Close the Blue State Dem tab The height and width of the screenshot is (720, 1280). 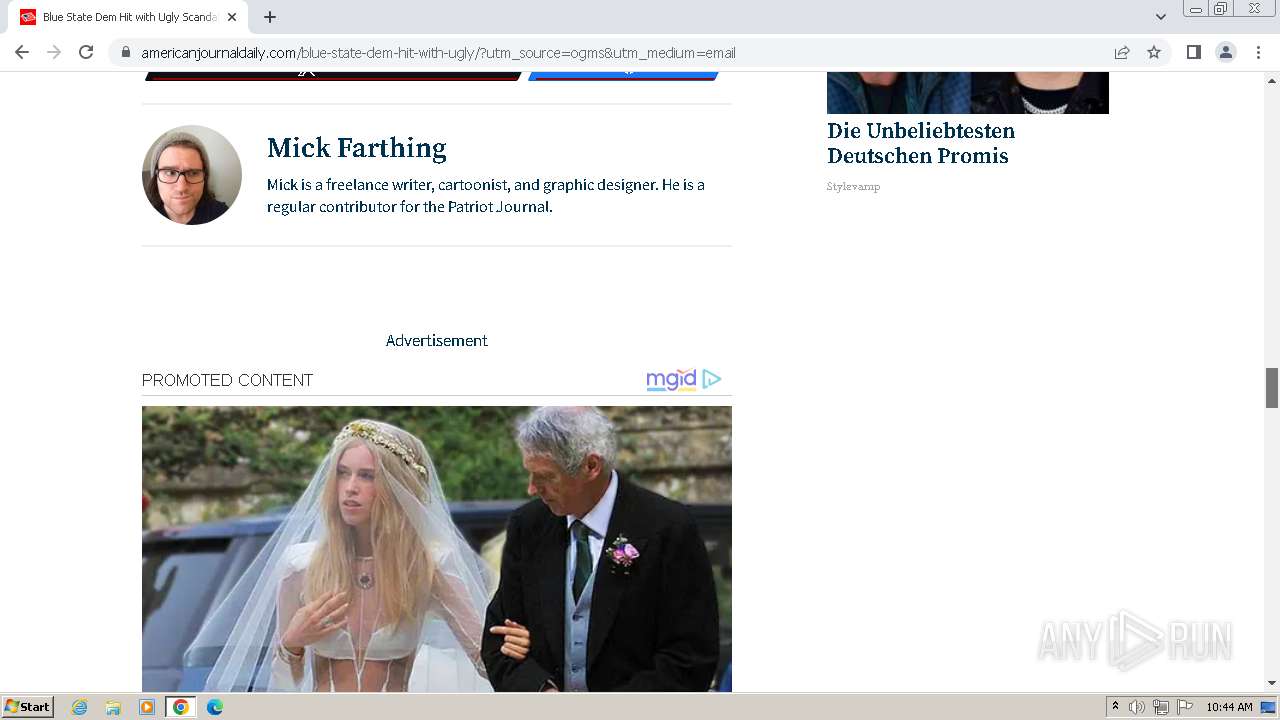point(232,17)
